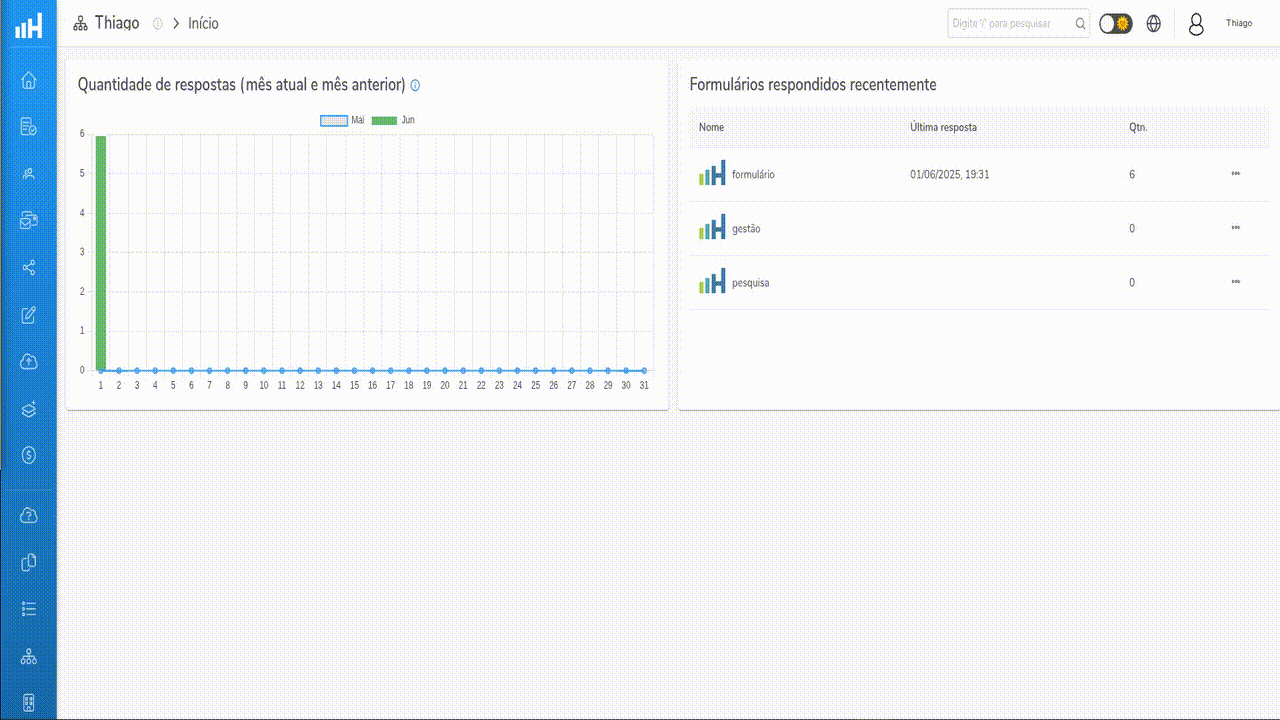Screen dimensions: 1280x720
Task: Click Formulários respondidos recentemente heading
Action: pyautogui.click(x=813, y=85)
